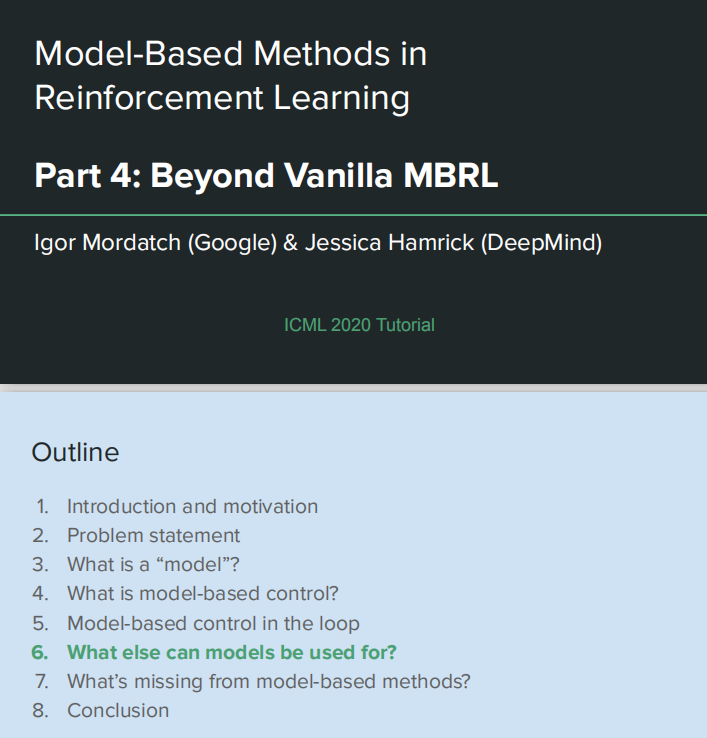Select outline item 'Problem statement'
This screenshot has width=707, height=738.
click(x=153, y=536)
